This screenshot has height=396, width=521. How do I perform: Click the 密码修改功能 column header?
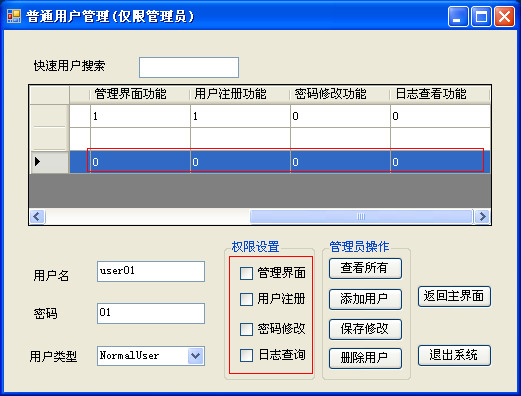tap(340, 94)
